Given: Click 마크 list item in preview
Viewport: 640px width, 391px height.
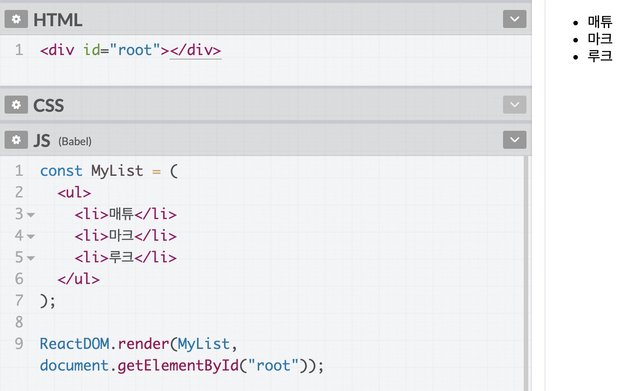Looking at the screenshot, I should [x=600, y=39].
